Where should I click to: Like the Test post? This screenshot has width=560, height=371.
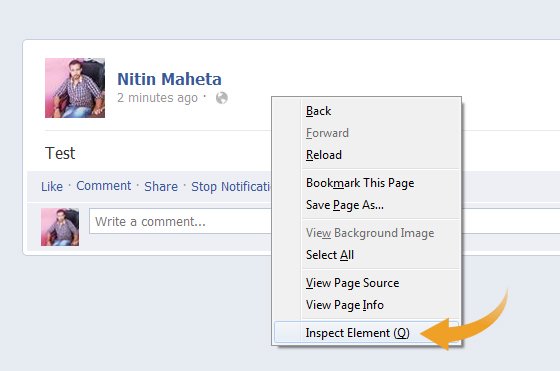pyautogui.click(x=52, y=186)
